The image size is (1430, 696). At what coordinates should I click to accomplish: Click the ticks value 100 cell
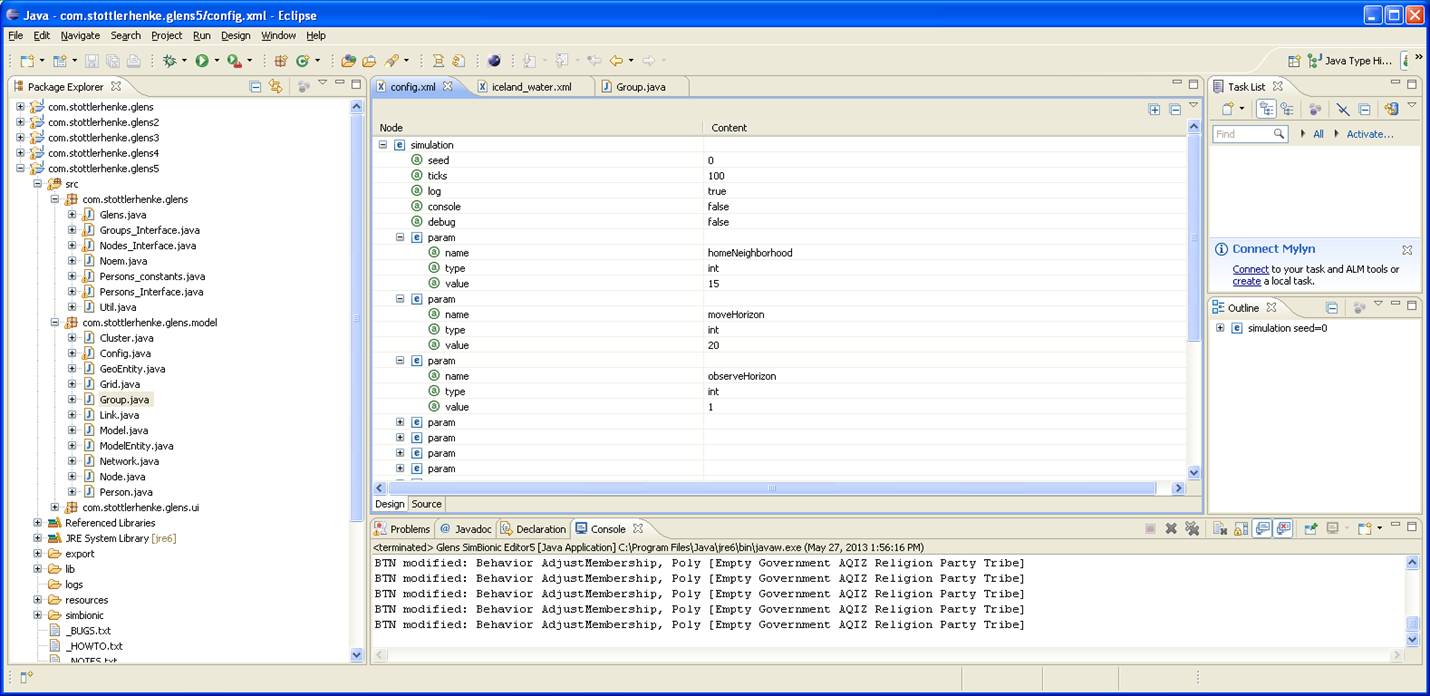(944, 176)
